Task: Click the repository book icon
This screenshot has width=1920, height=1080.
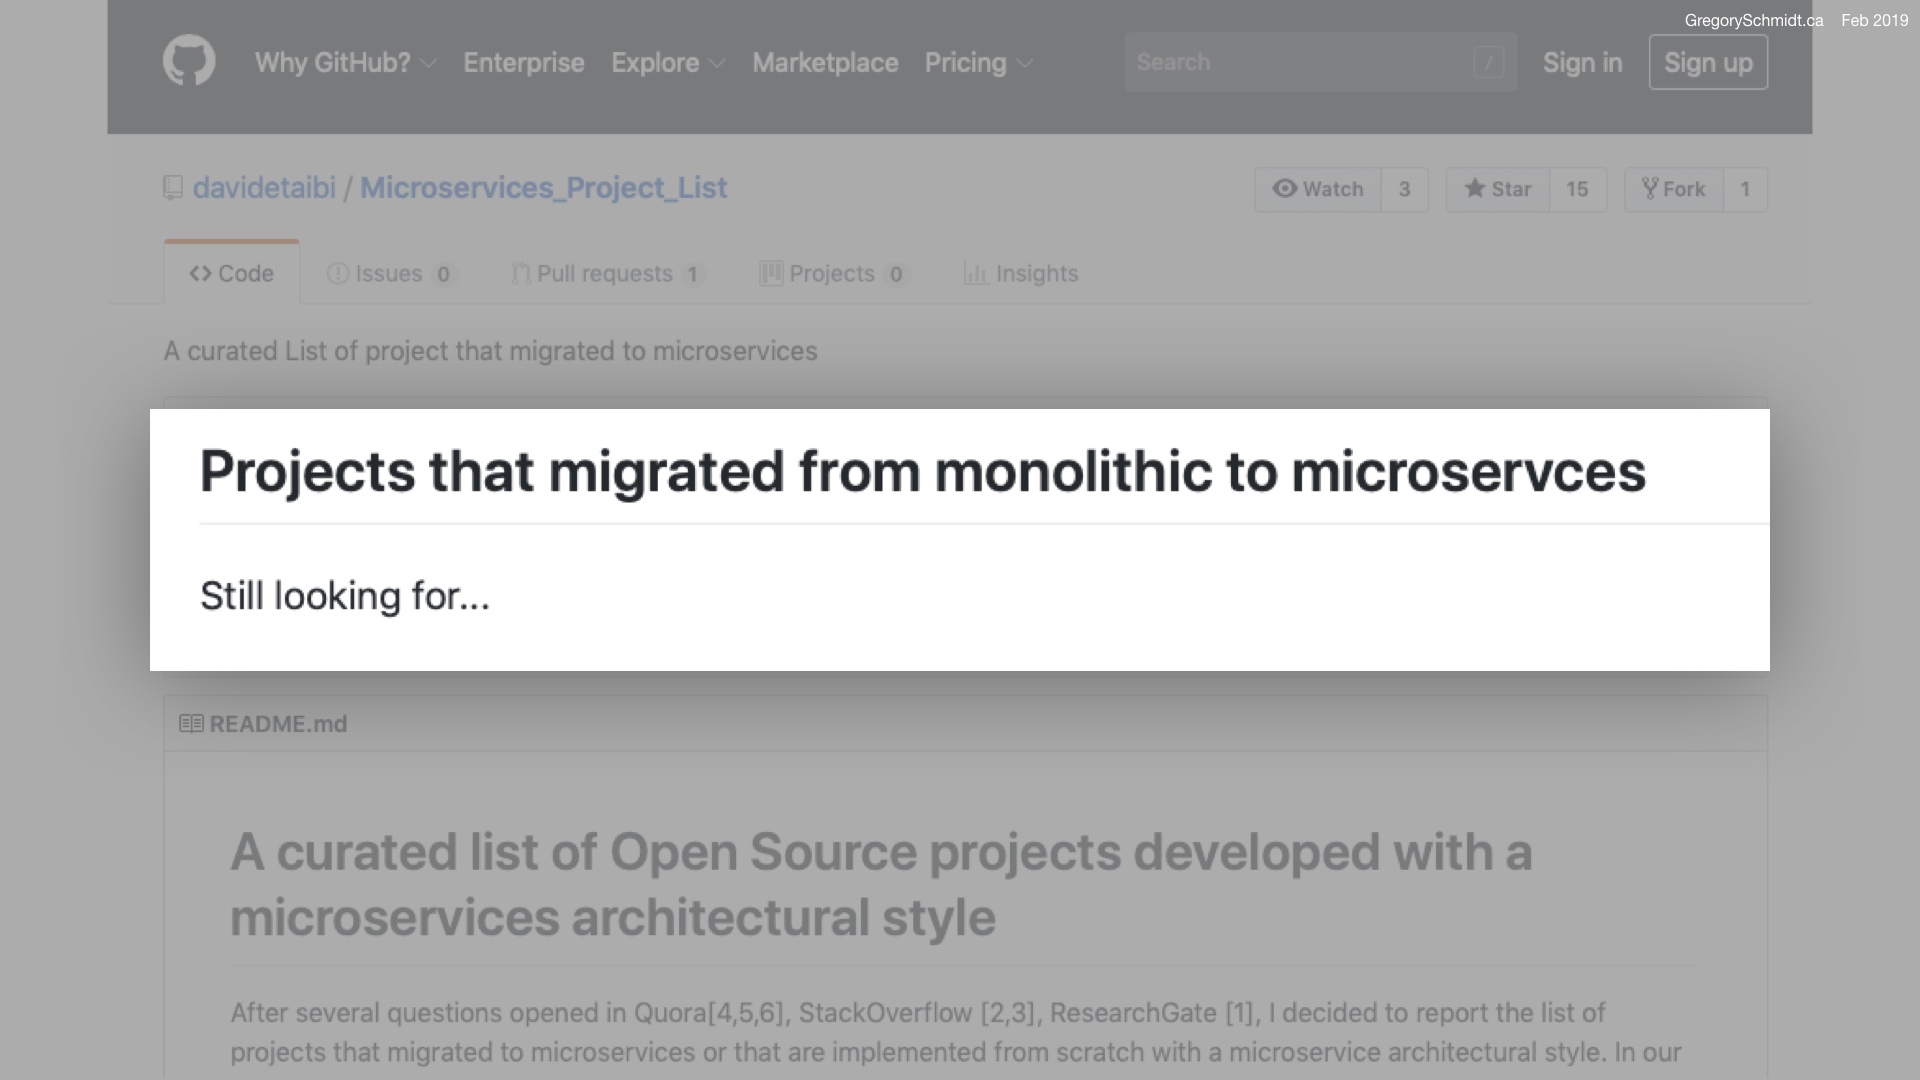Action: coord(173,188)
